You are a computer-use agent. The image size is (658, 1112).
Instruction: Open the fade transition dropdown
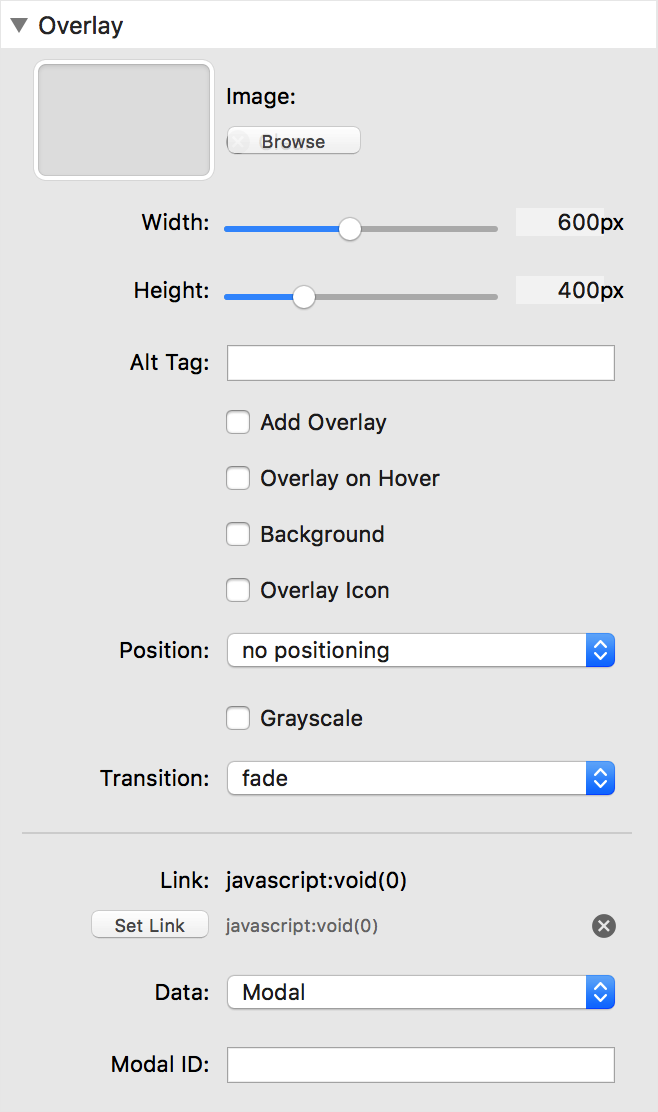pyautogui.click(x=420, y=778)
